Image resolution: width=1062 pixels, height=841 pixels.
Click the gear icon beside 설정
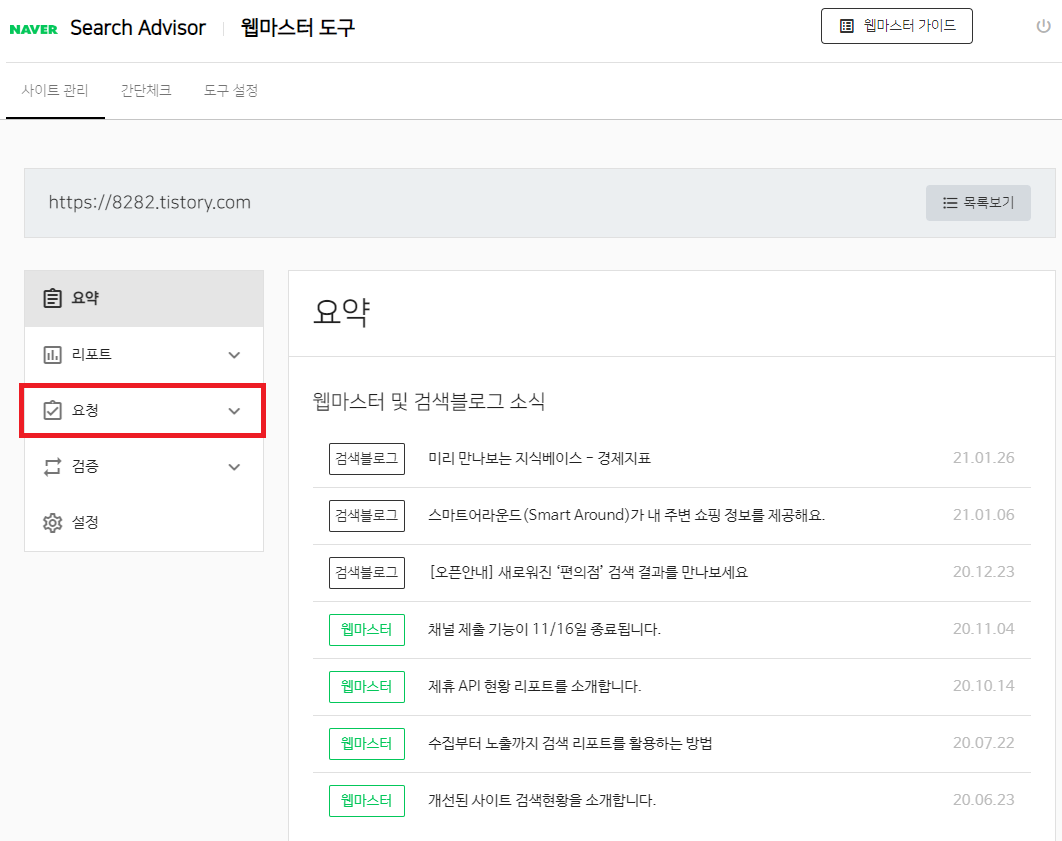click(x=52, y=523)
